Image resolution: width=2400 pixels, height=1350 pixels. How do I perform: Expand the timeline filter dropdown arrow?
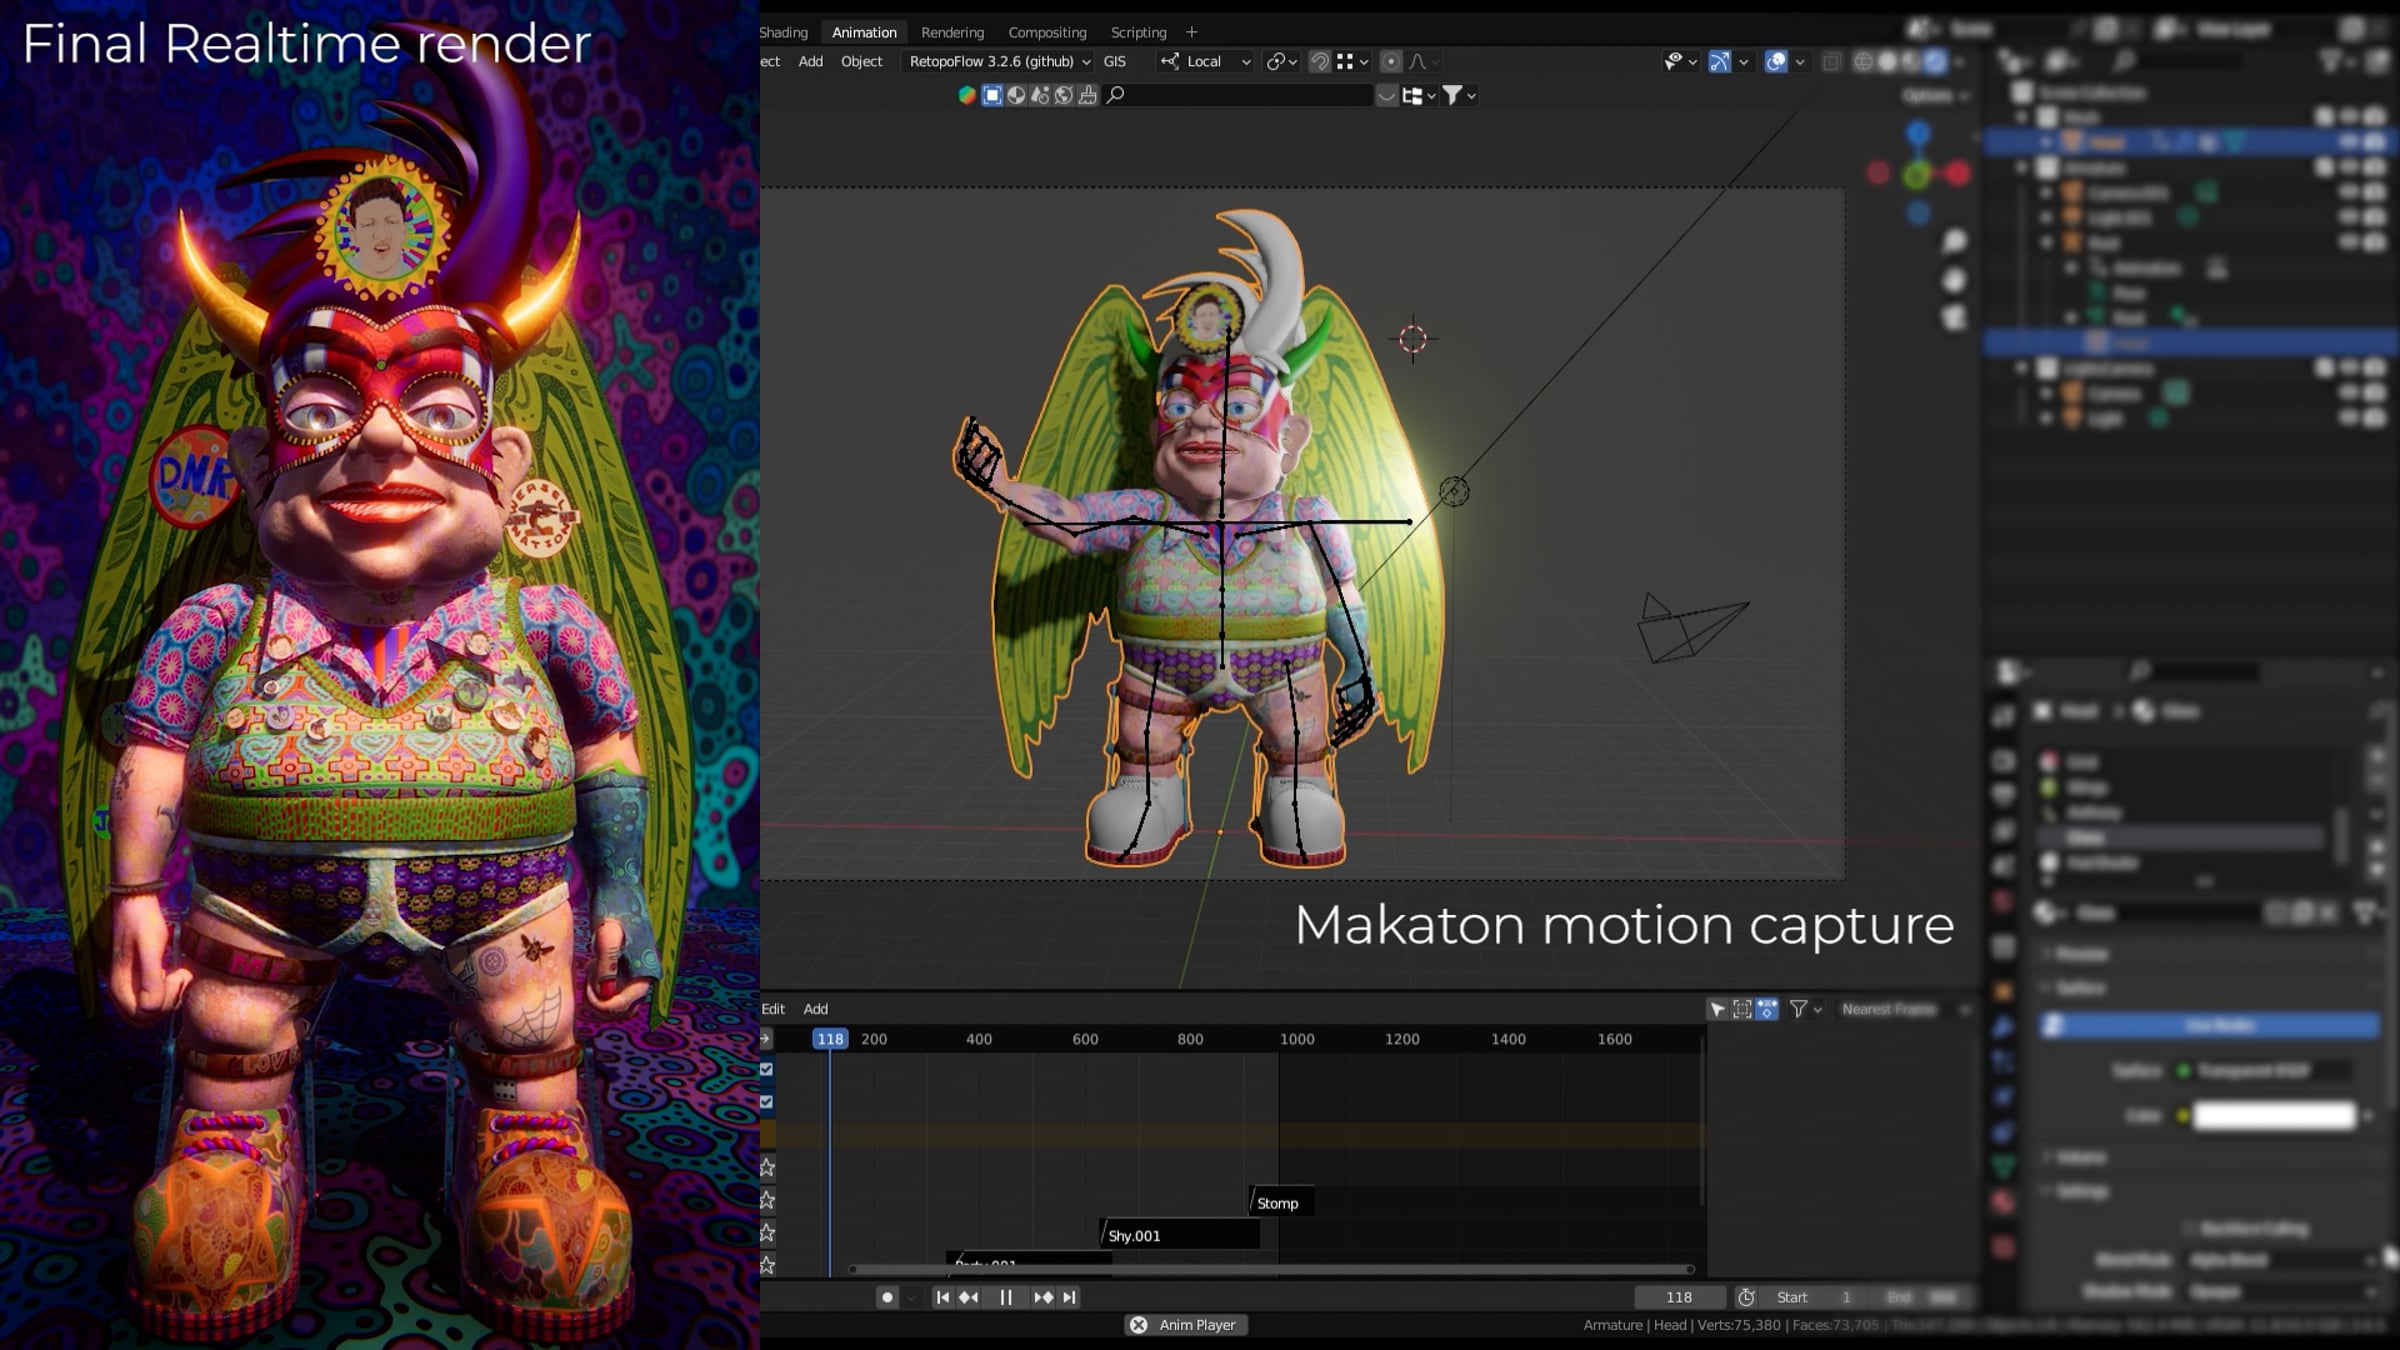point(1818,1010)
